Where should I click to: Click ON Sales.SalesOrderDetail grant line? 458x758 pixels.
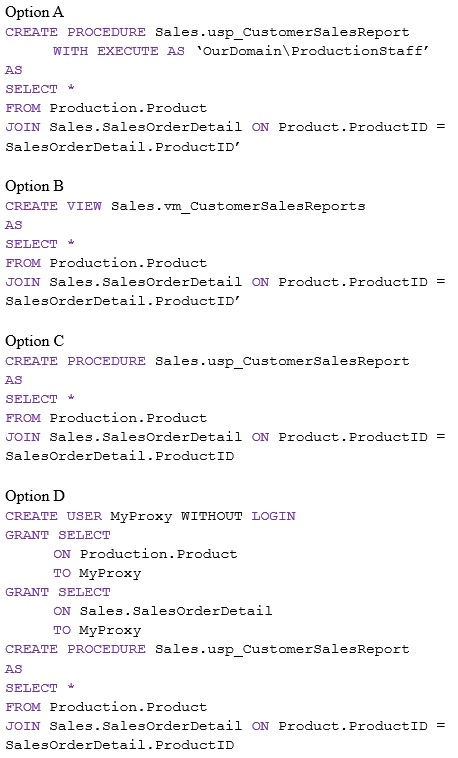coord(163,611)
